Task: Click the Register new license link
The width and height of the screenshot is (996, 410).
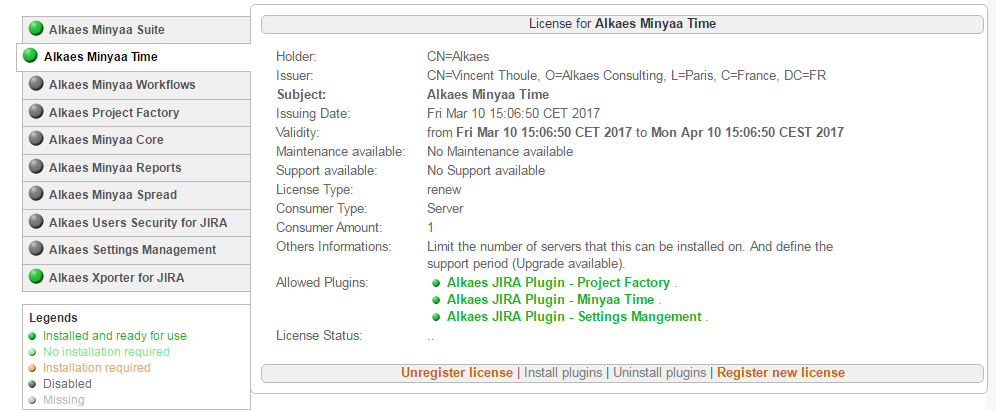Action: pos(781,373)
